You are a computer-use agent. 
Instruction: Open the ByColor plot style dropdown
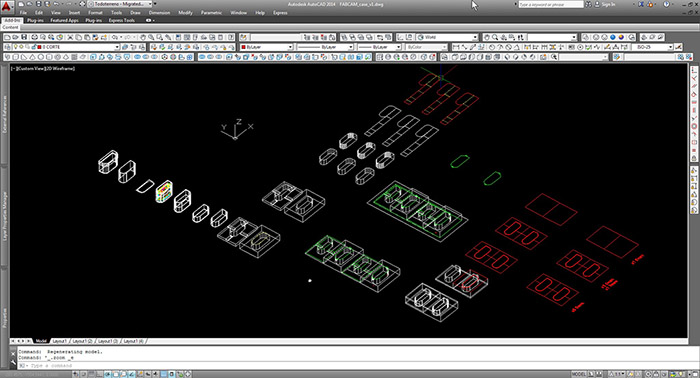(x=445, y=47)
